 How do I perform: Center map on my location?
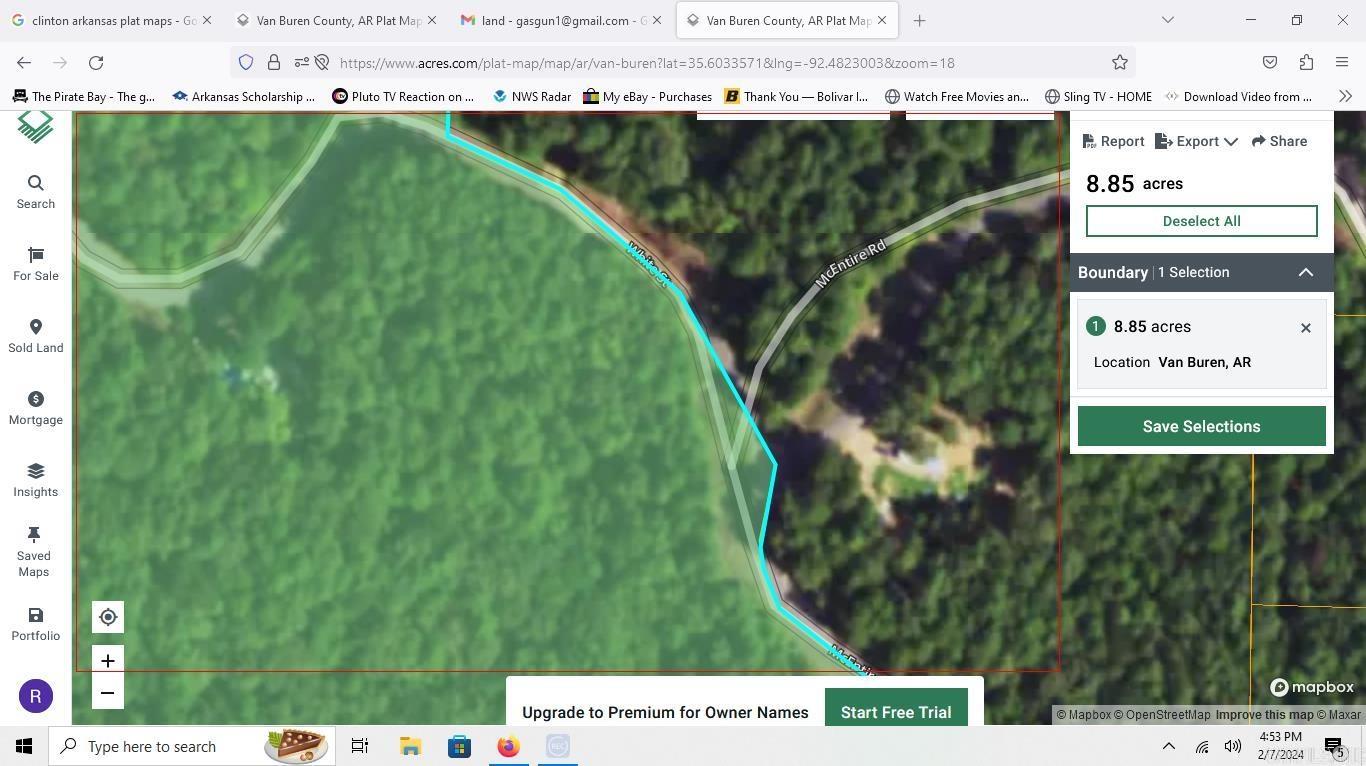(108, 618)
